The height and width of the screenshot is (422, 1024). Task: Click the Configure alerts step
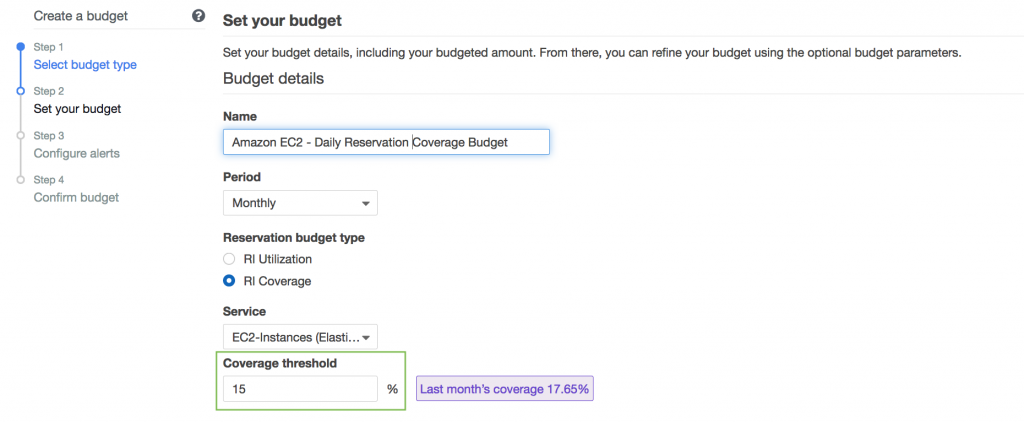tap(77, 154)
